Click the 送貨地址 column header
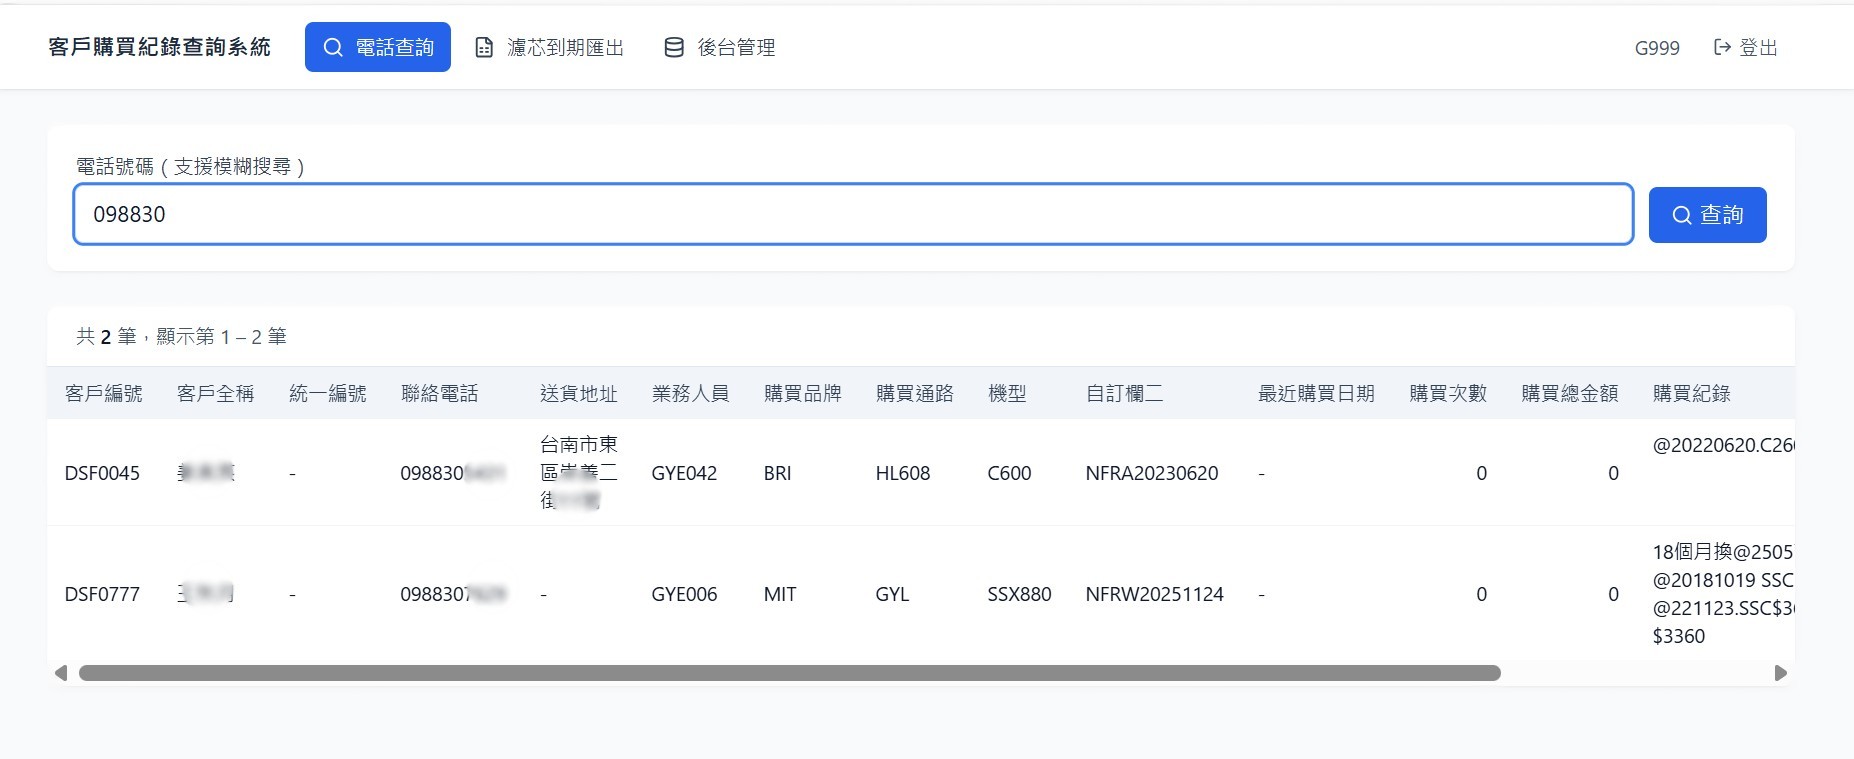The image size is (1854, 759). point(579,393)
